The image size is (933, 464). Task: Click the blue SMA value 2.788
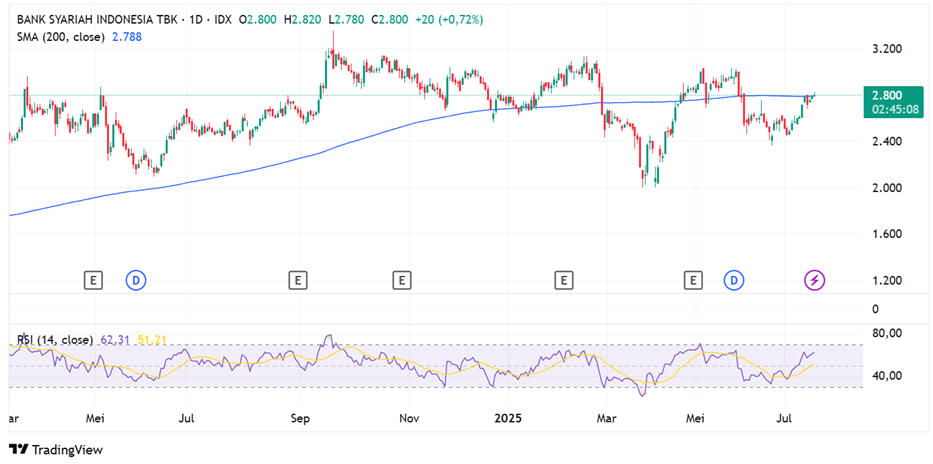coord(126,36)
